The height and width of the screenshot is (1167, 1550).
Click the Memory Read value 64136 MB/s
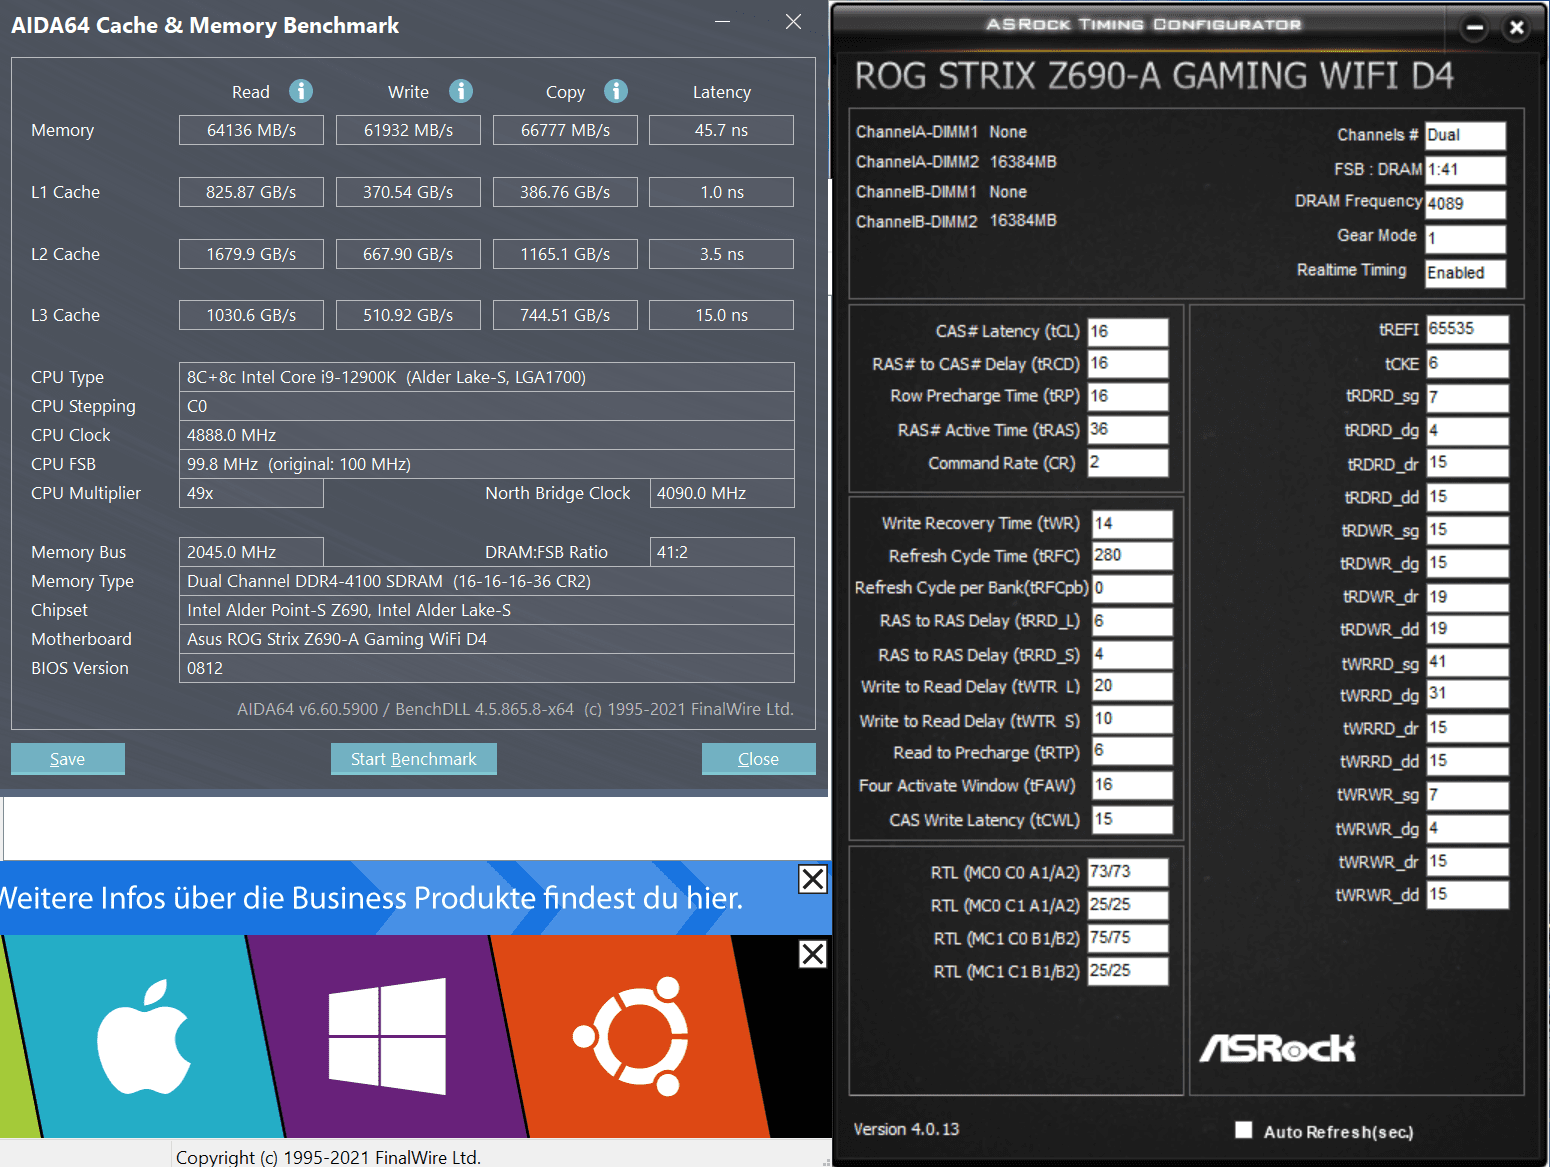[x=251, y=130]
